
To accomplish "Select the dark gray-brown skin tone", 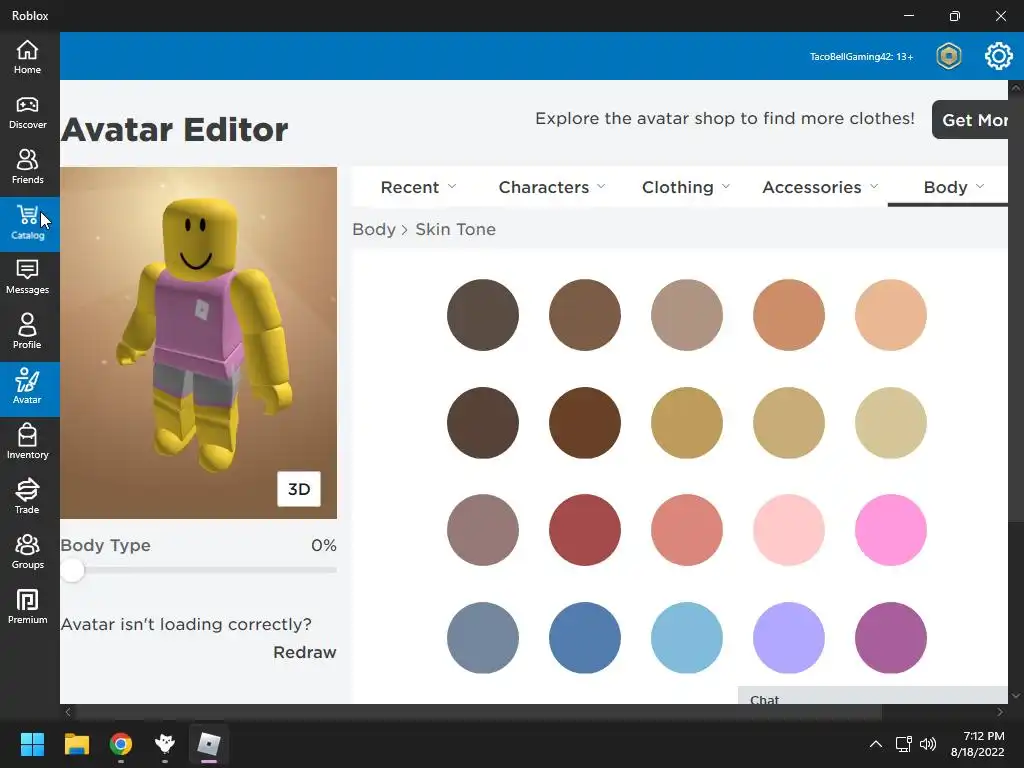I will pyautogui.click(x=483, y=315).
